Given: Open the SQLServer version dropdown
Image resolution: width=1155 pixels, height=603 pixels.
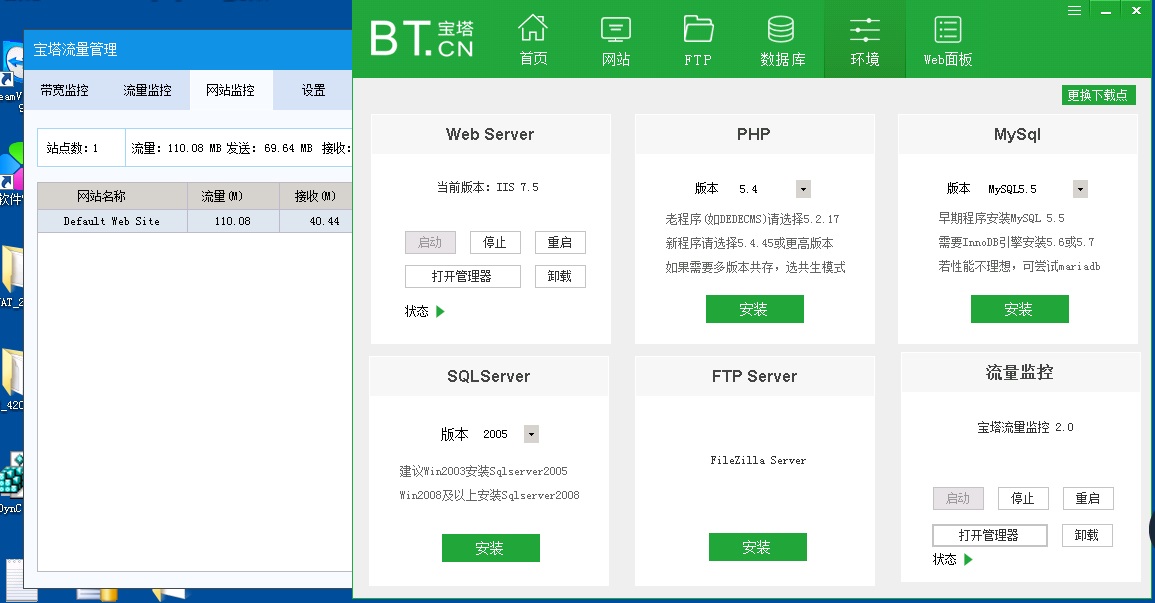Looking at the screenshot, I should click(531, 434).
